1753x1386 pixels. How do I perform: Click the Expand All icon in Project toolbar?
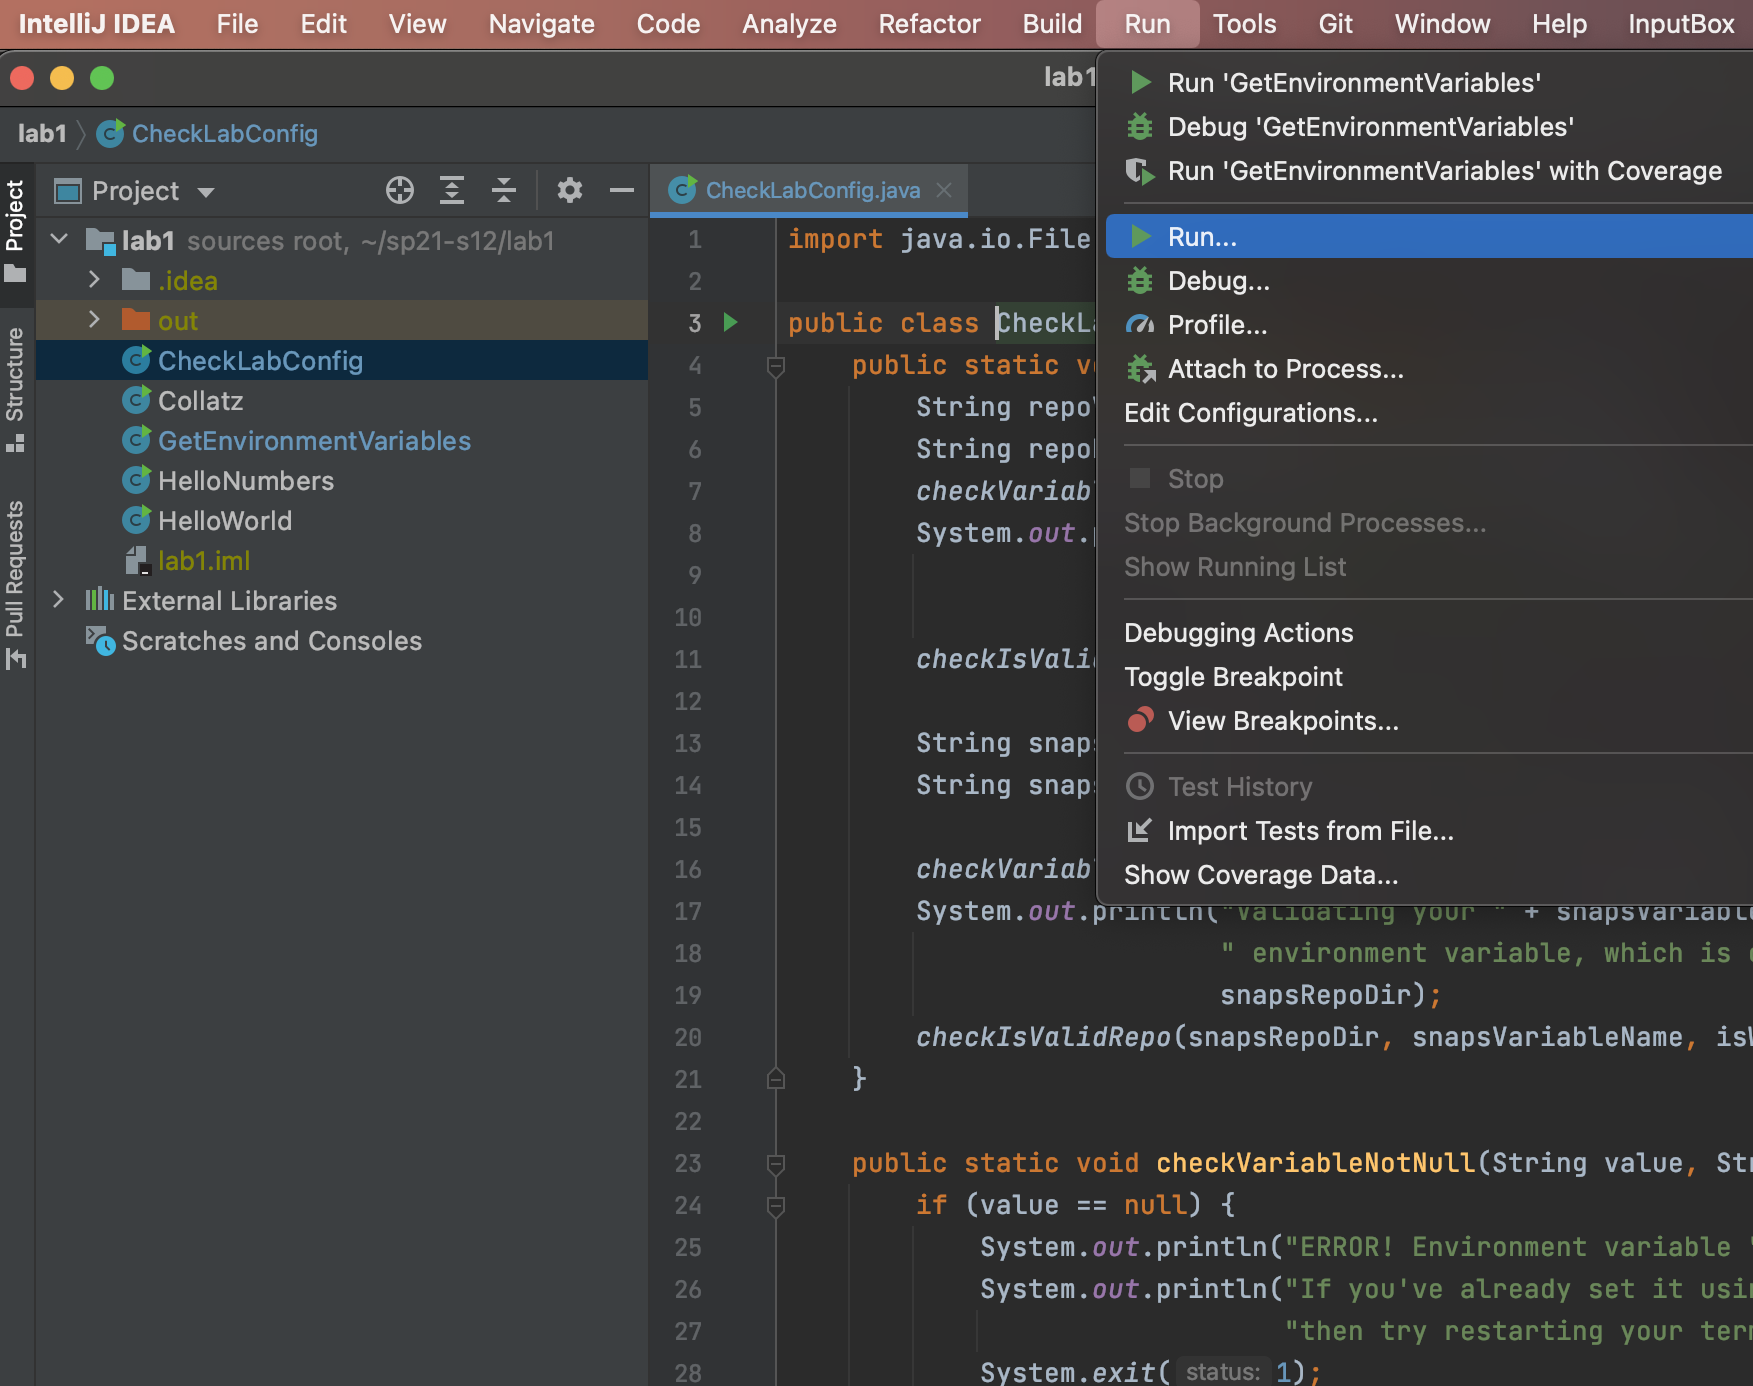coord(452,190)
